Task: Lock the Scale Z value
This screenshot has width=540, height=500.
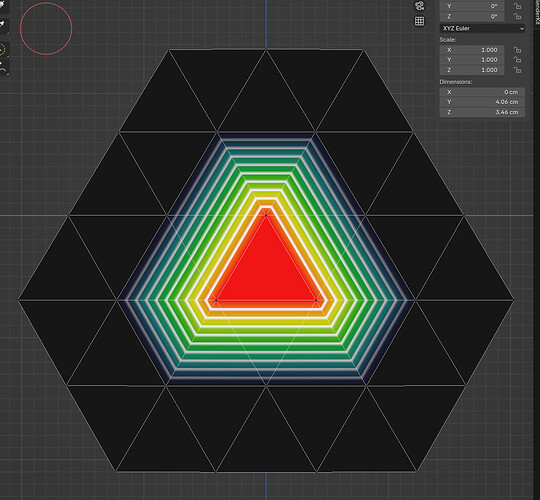Action: (x=517, y=70)
